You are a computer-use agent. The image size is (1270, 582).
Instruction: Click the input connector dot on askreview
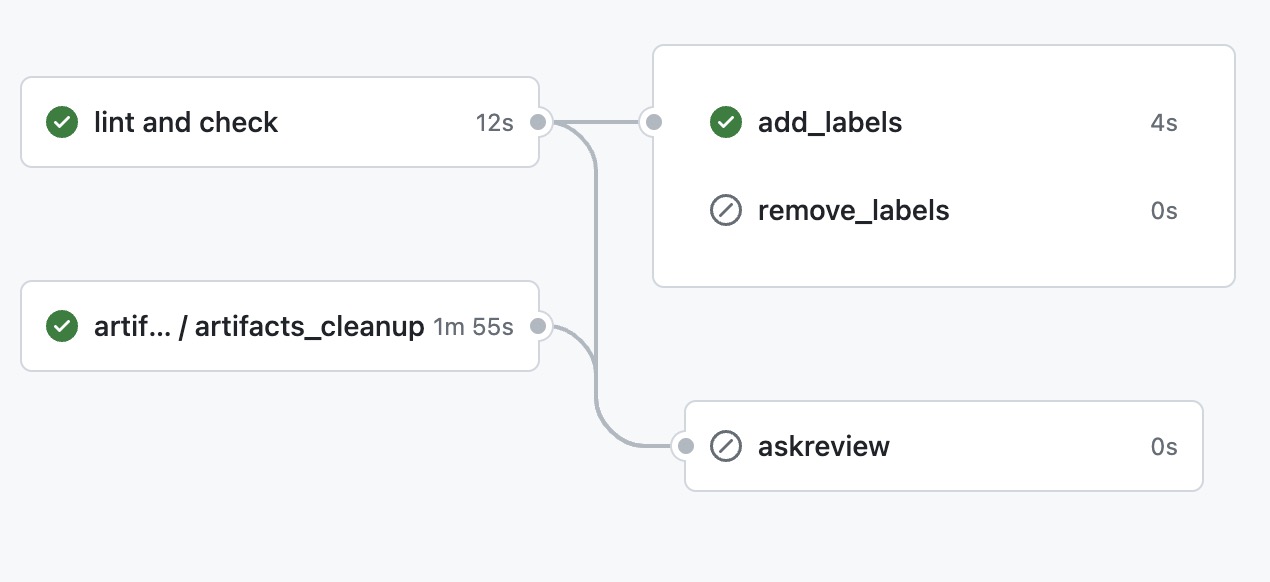(x=685, y=446)
